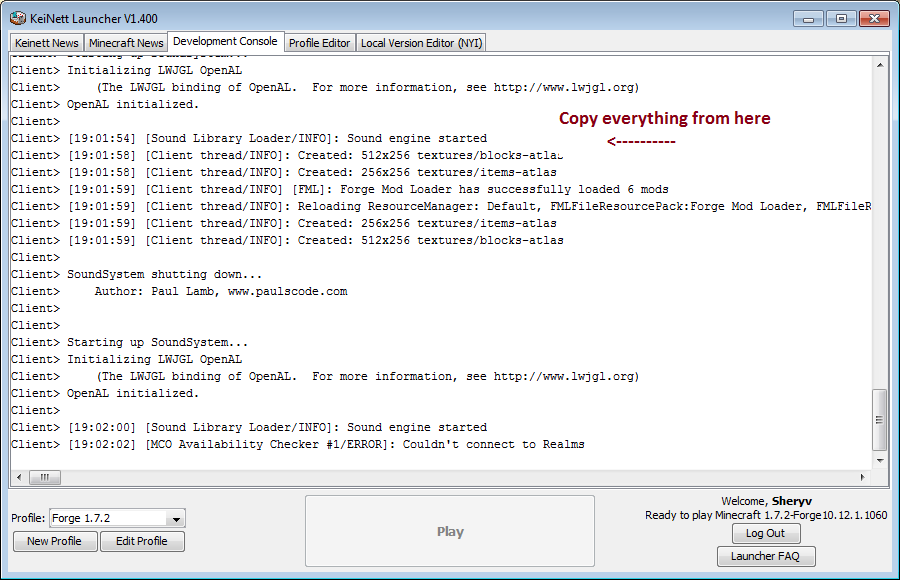Click the 'Reloading ResourceManager' console line
Image resolution: width=900 pixels, height=580 pixels.
click(x=441, y=206)
